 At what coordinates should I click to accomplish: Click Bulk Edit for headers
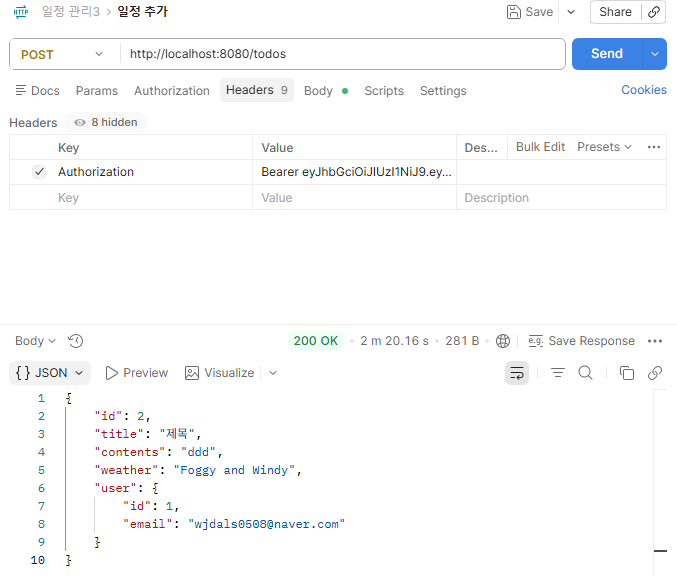pos(540,147)
